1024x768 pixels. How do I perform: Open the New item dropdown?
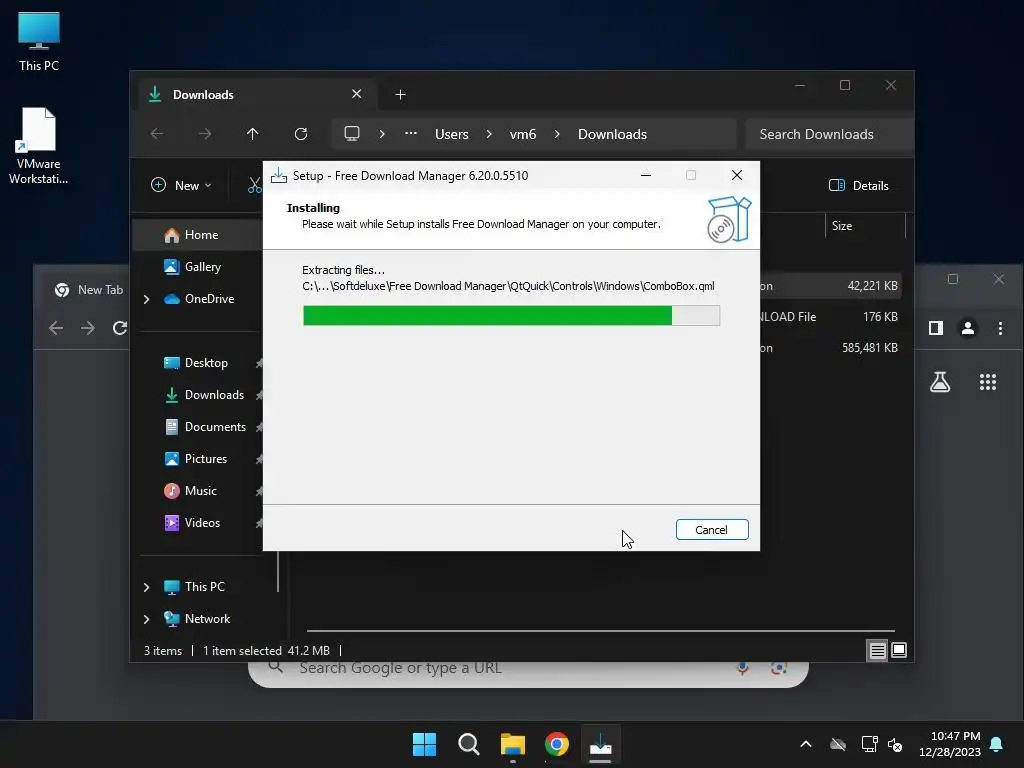[182, 185]
